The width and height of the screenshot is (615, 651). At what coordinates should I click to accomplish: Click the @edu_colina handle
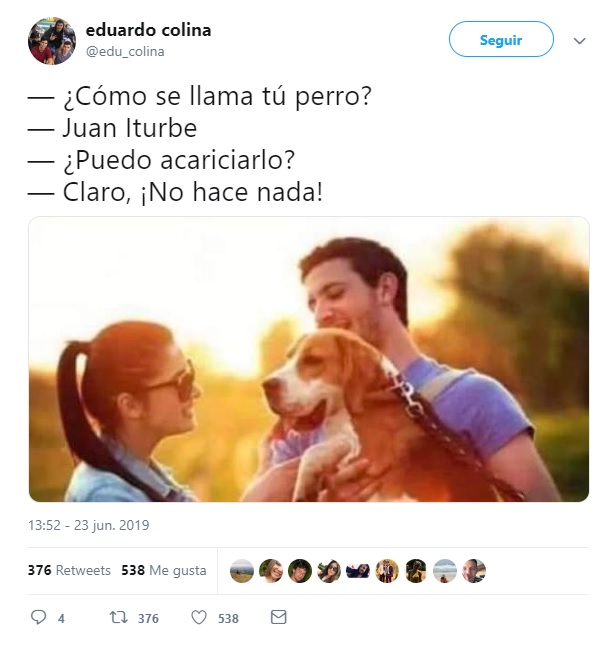point(125,51)
